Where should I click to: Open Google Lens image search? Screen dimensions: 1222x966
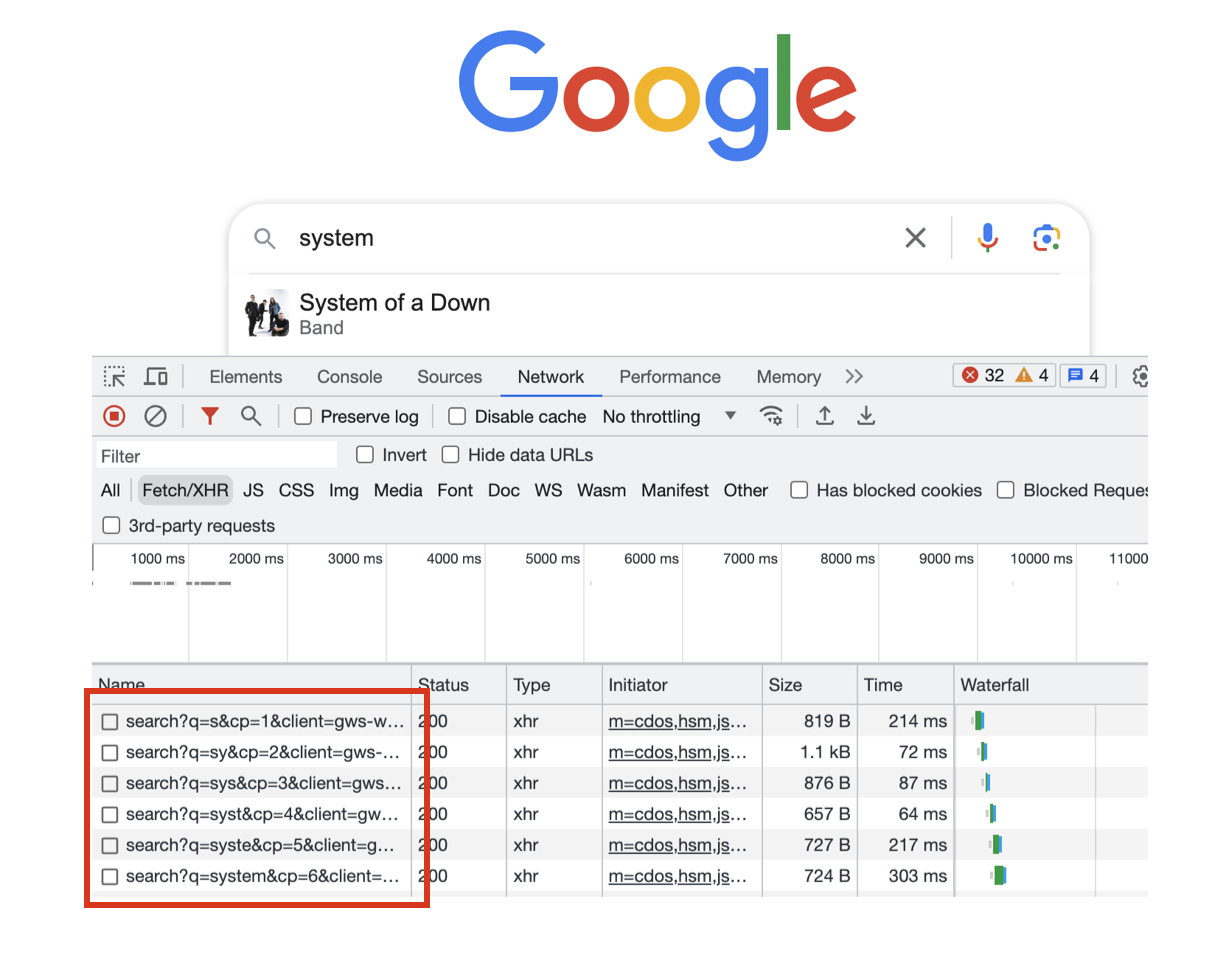point(1046,238)
